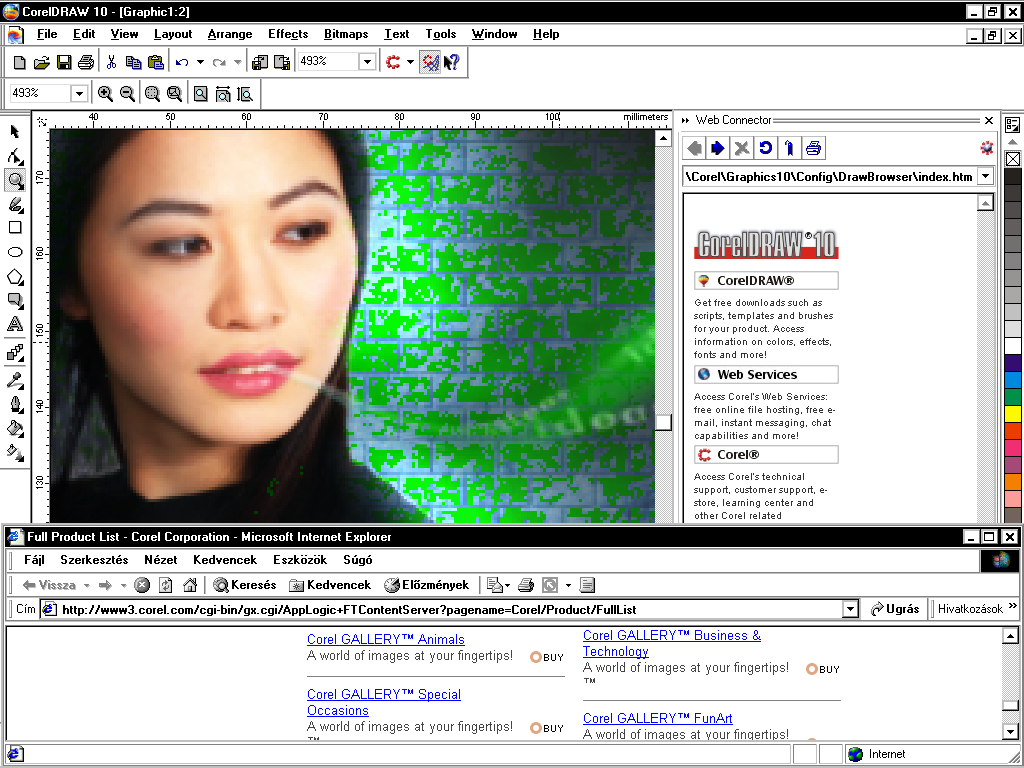Viewport: 1024px width, 768px height.
Task: Open the Web Connector address dropdown
Action: click(985, 176)
